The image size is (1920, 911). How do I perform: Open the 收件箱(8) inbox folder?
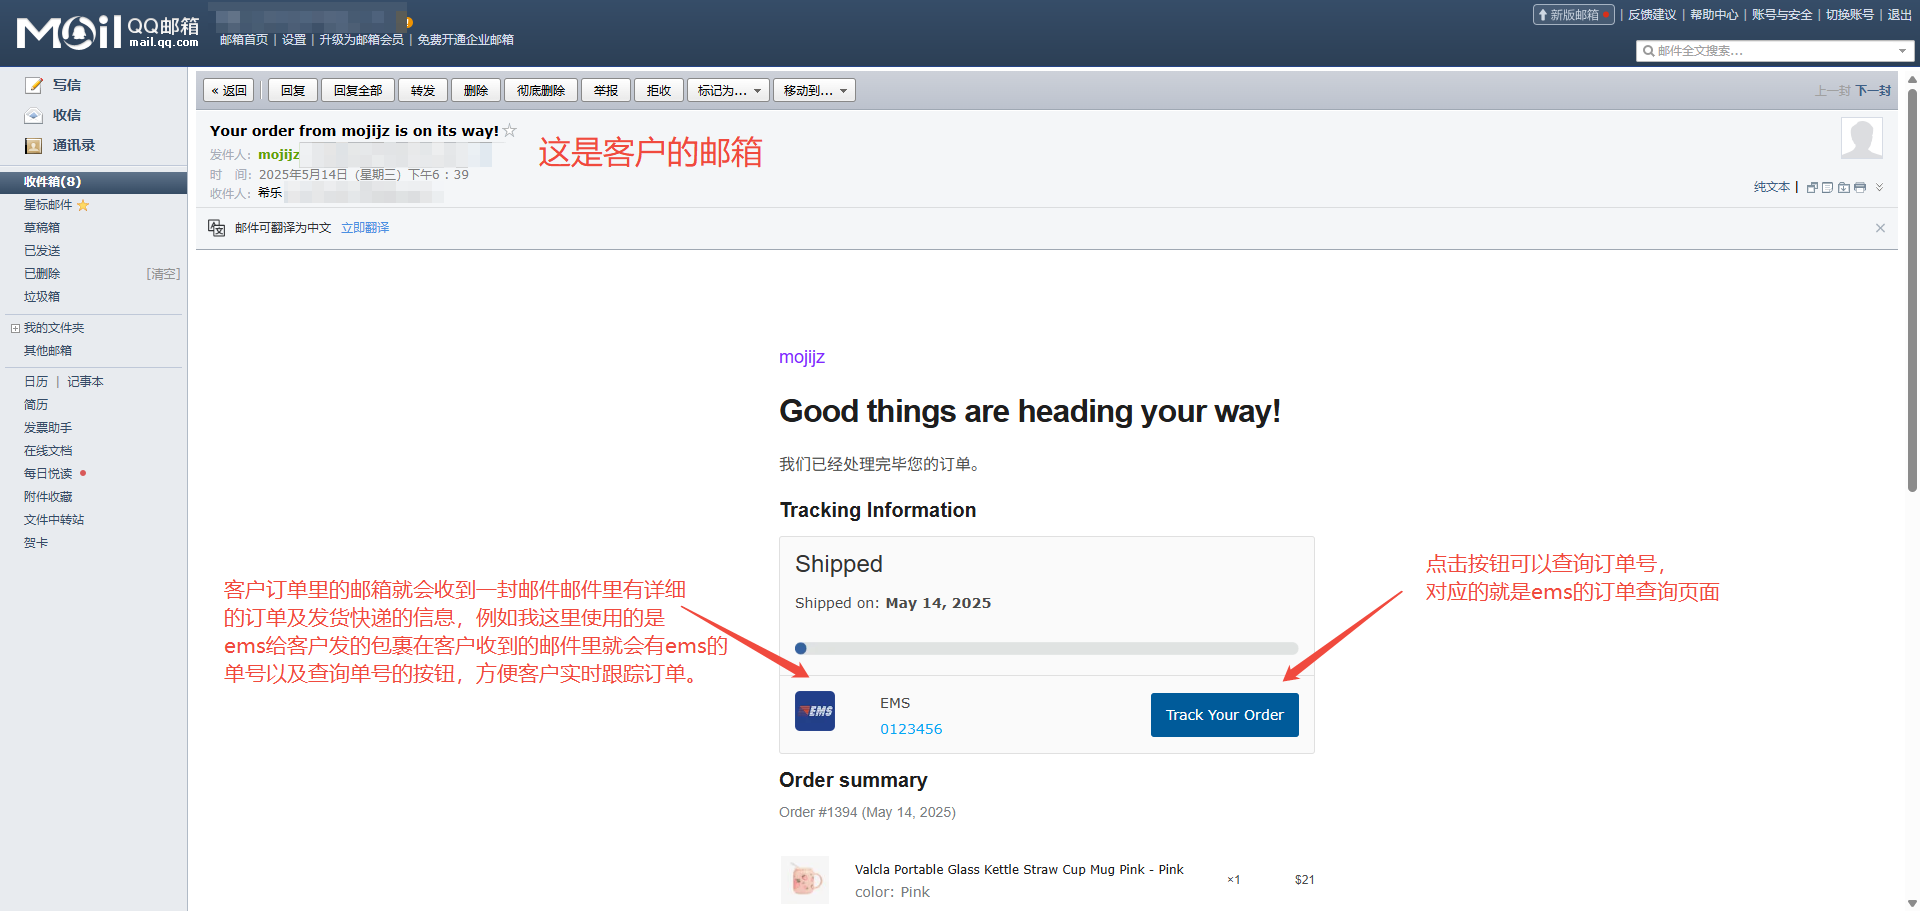(x=93, y=182)
